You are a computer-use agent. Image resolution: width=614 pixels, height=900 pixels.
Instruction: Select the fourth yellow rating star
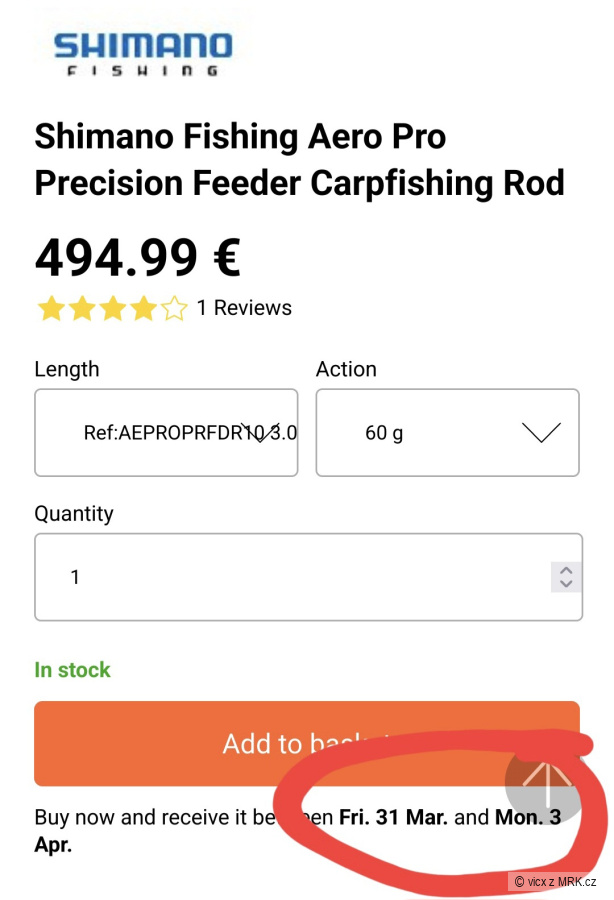point(143,308)
